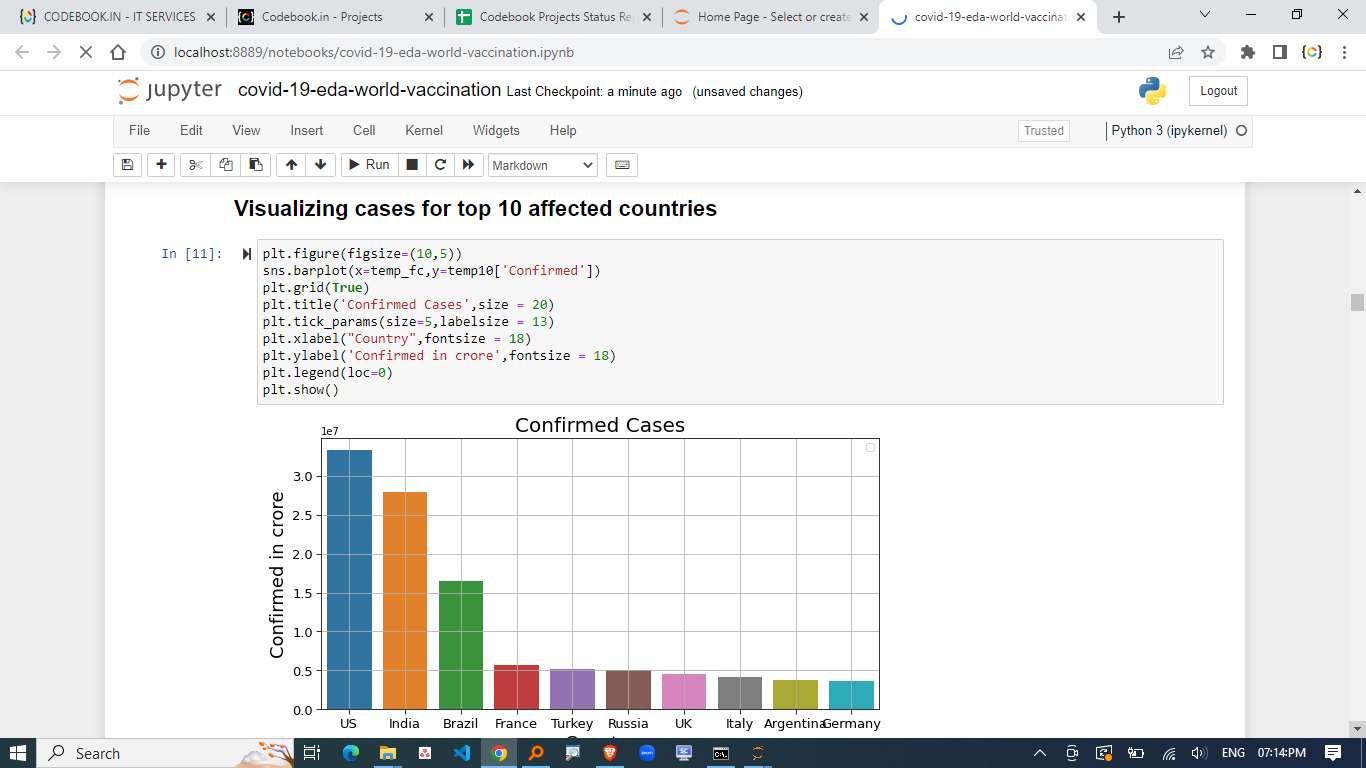Switch to Codebook Projects Status tab
The width and height of the screenshot is (1366, 768).
coord(553,17)
